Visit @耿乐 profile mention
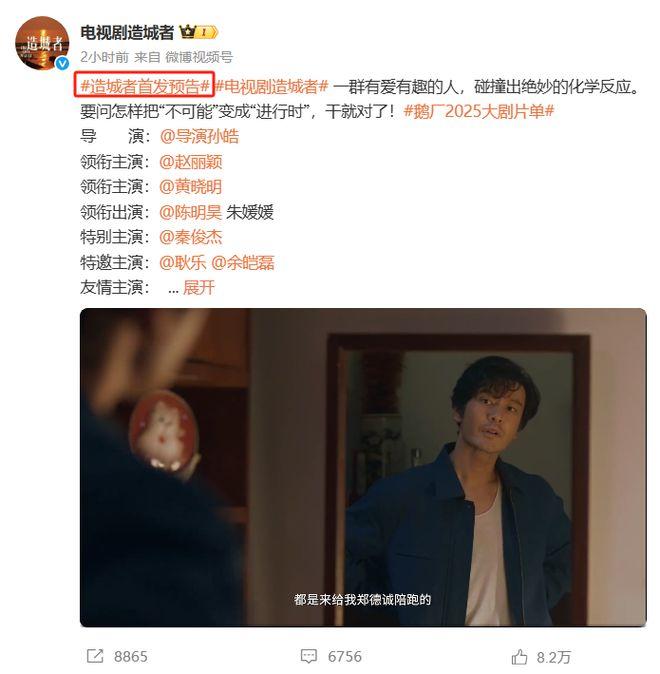The width and height of the screenshot is (660, 674). pos(183,263)
